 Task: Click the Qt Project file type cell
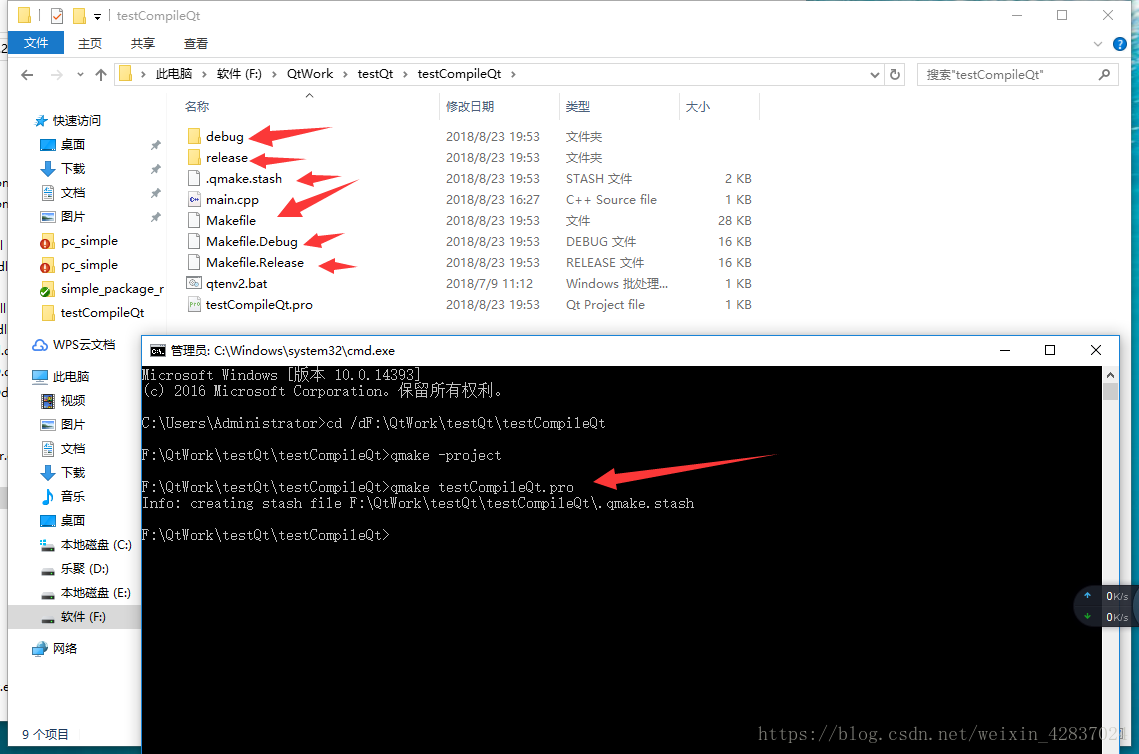(605, 305)
